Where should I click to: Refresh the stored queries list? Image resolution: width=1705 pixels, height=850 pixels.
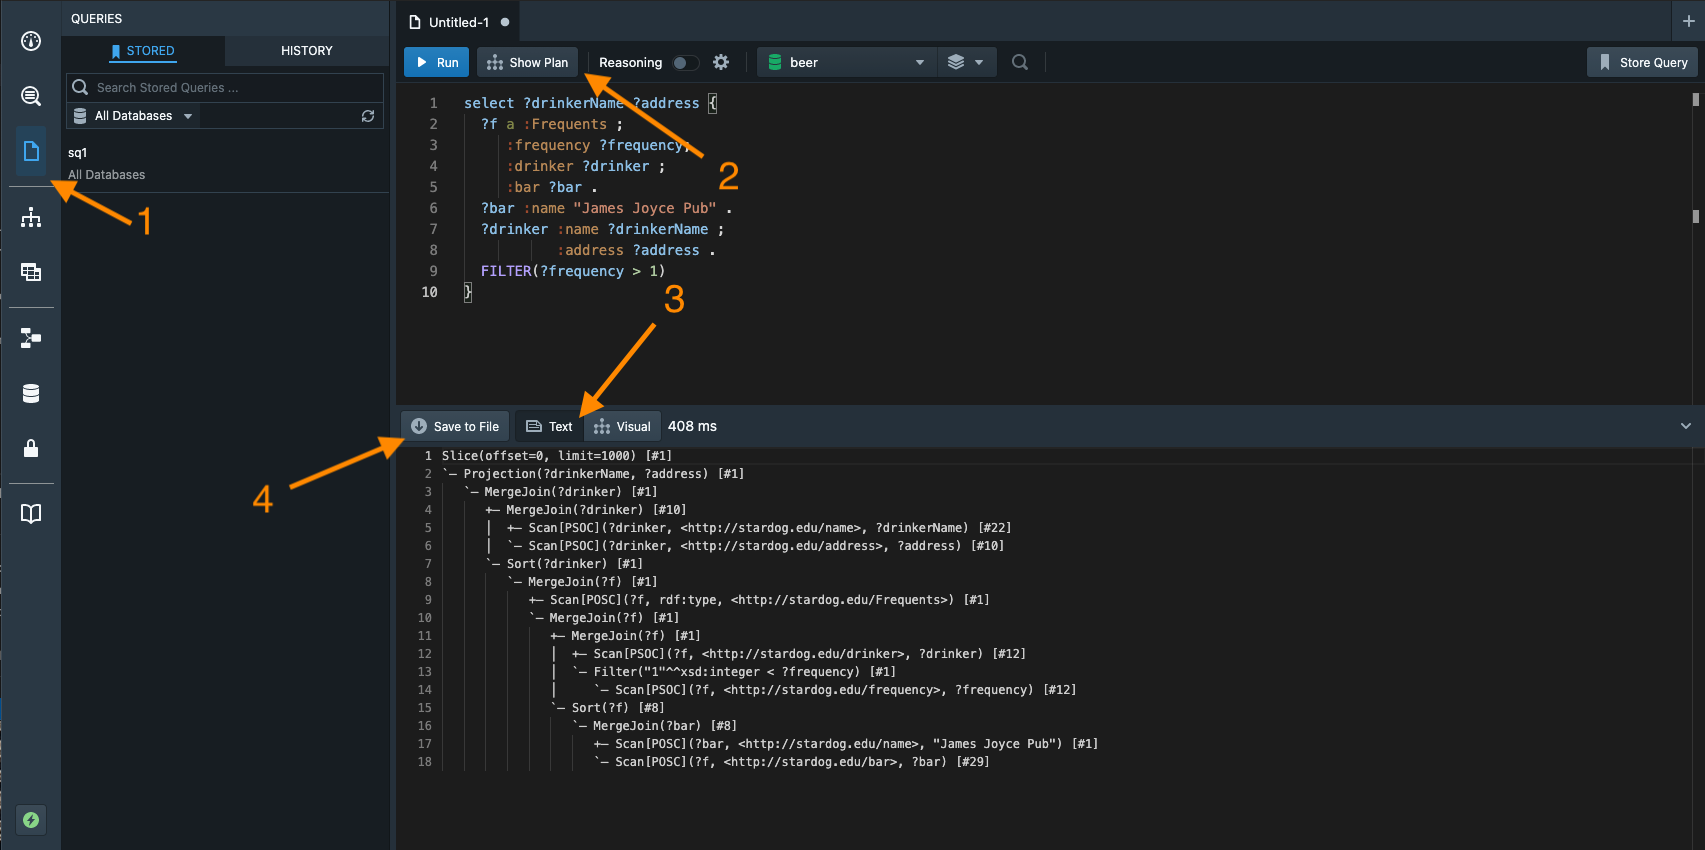[x=368, y=116]
